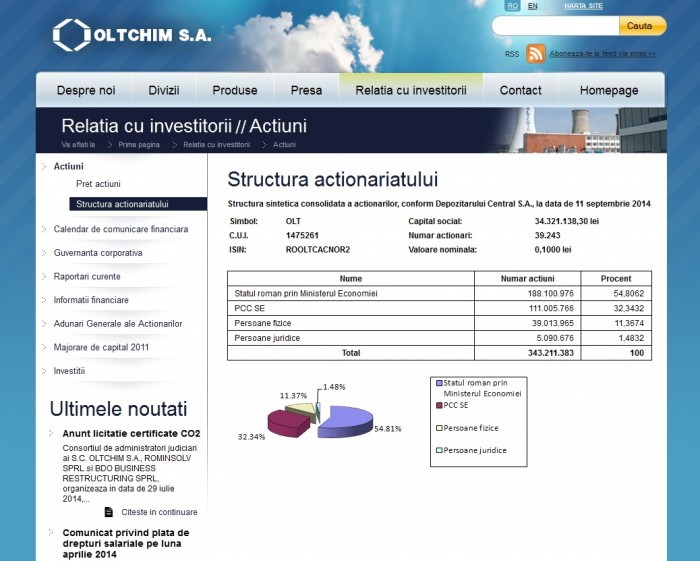Focus the site search input field
Image resolution: width=700 pixels, height=561 pixels.
pos(556,26)
